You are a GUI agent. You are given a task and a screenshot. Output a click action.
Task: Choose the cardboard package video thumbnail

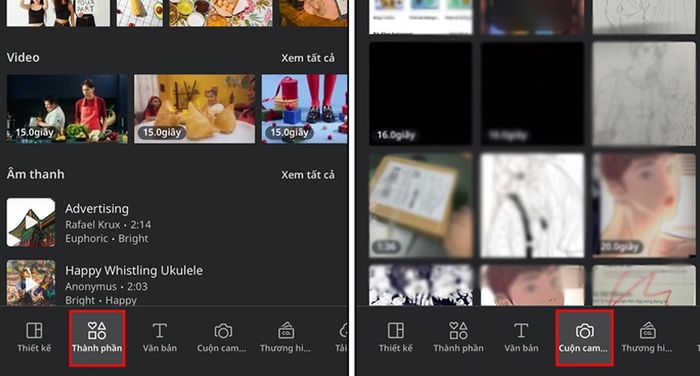(421, 205)
